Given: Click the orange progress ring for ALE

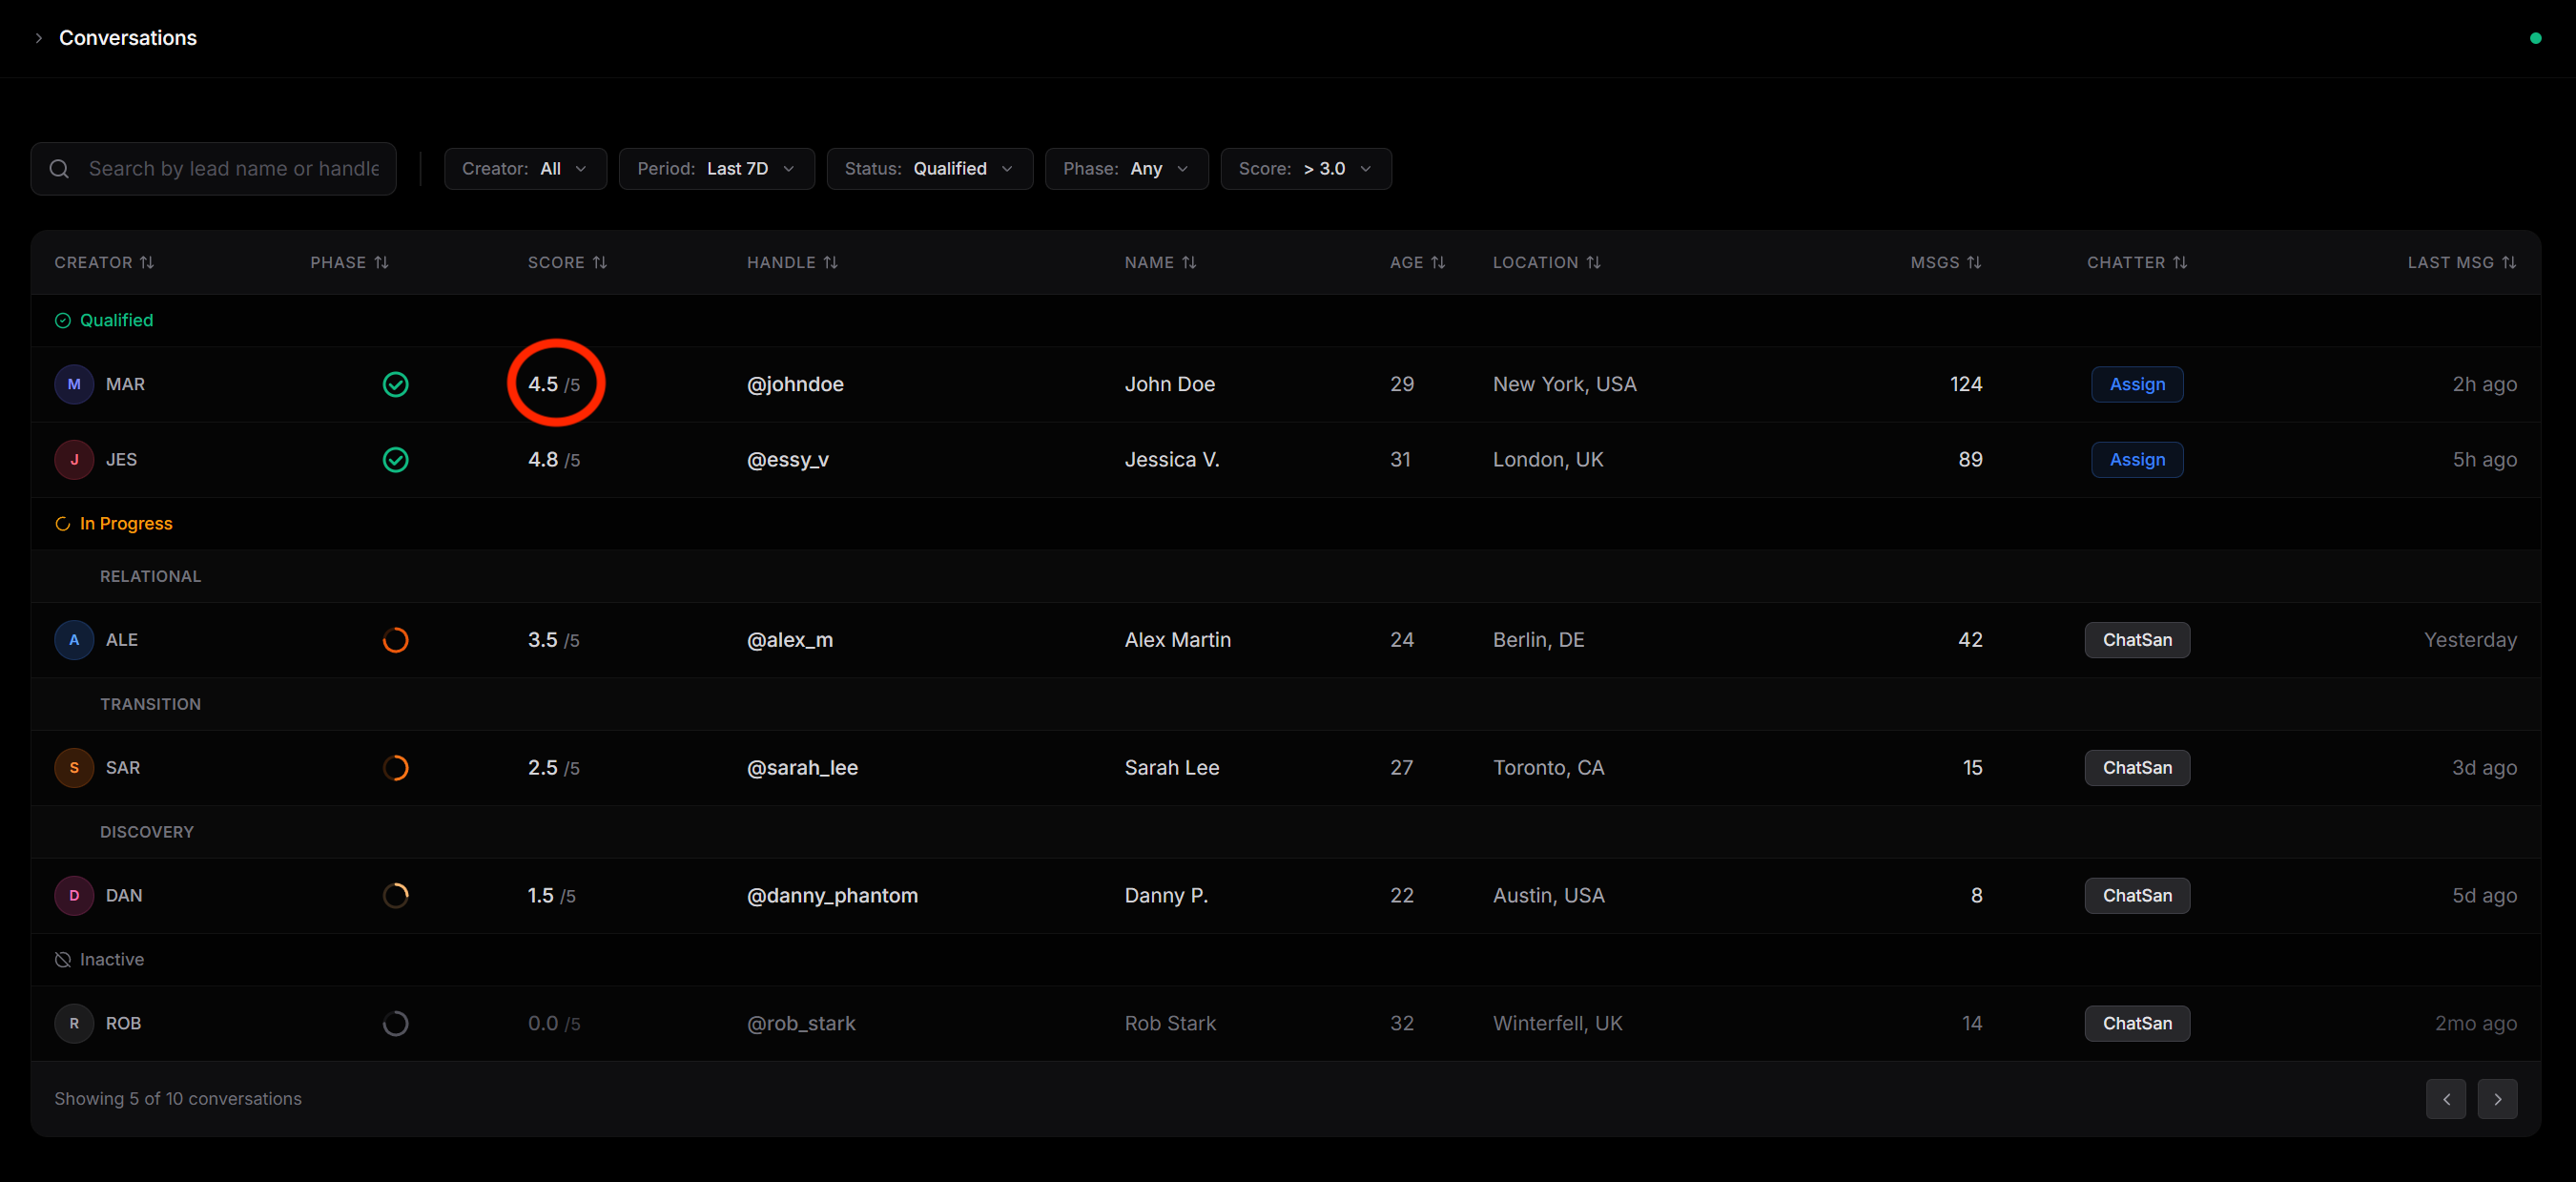Looking at the screenshot, I should pos(396,640).
